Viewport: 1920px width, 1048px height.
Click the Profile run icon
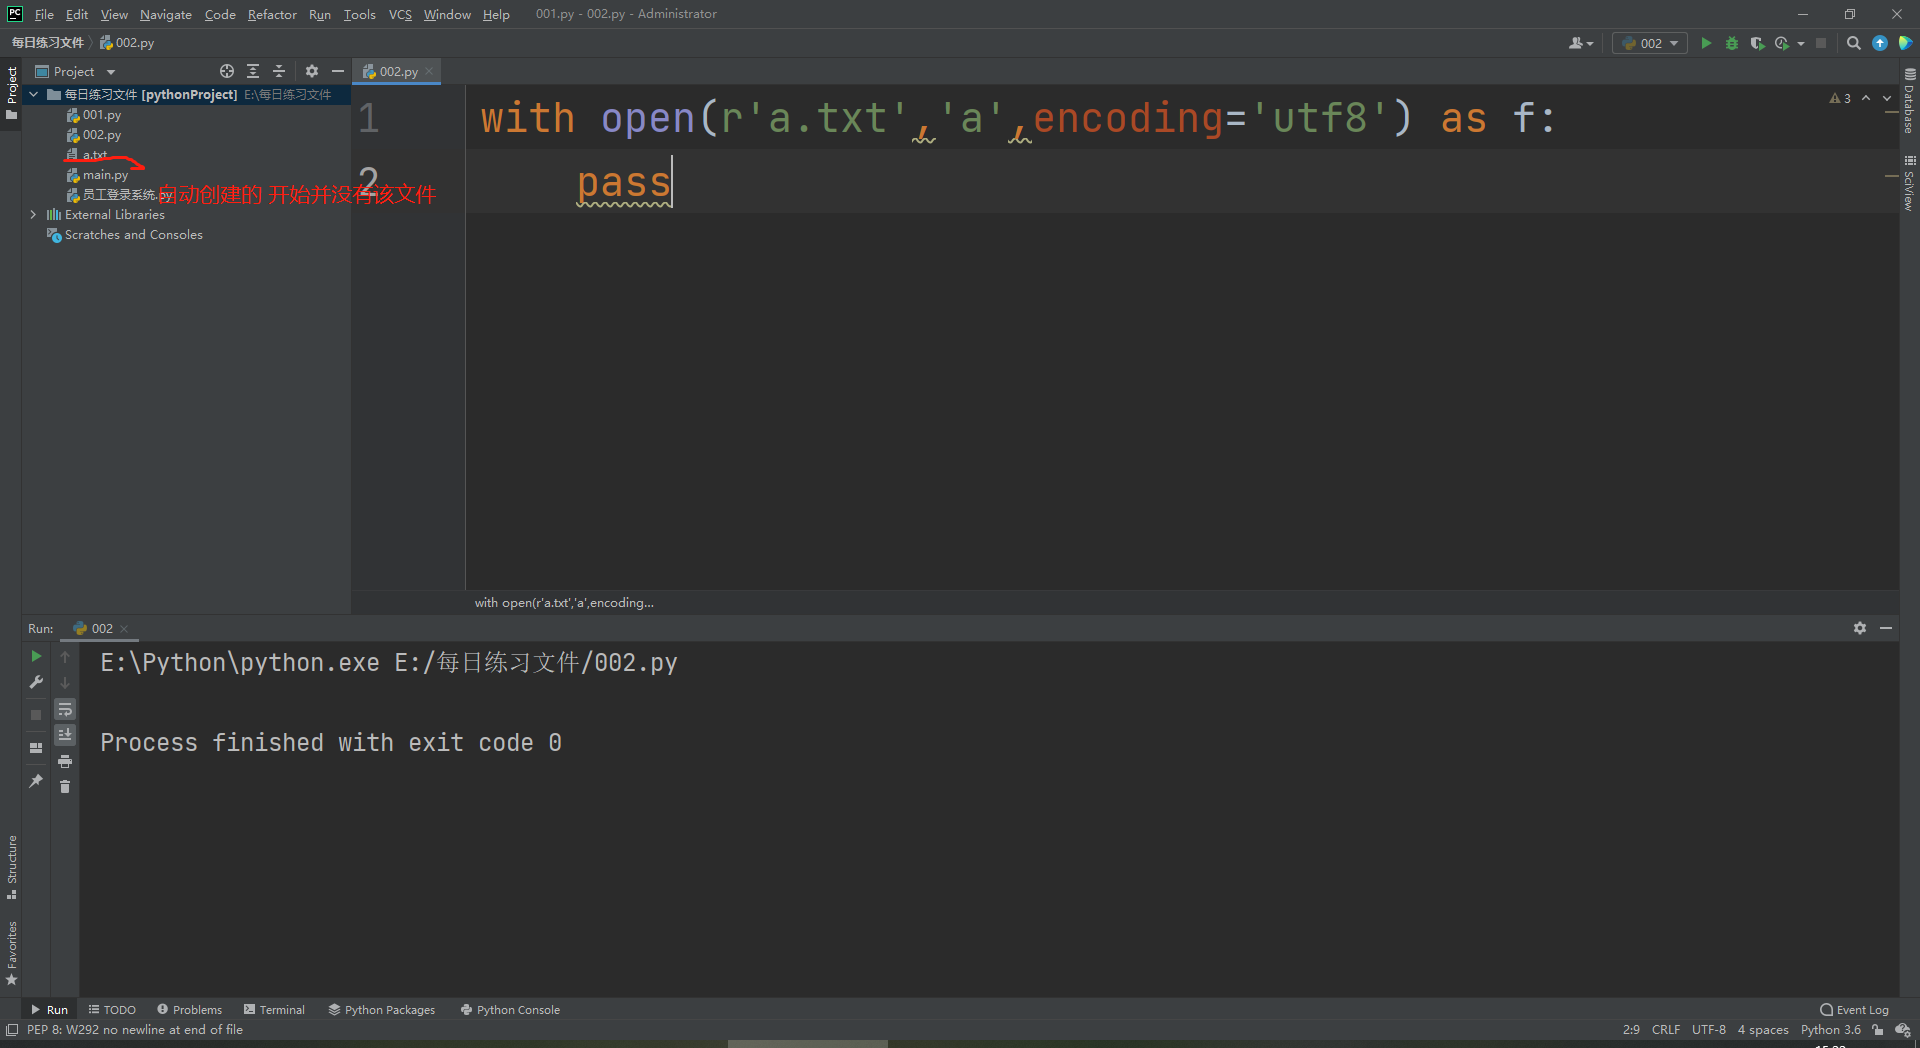(1782, 43)
